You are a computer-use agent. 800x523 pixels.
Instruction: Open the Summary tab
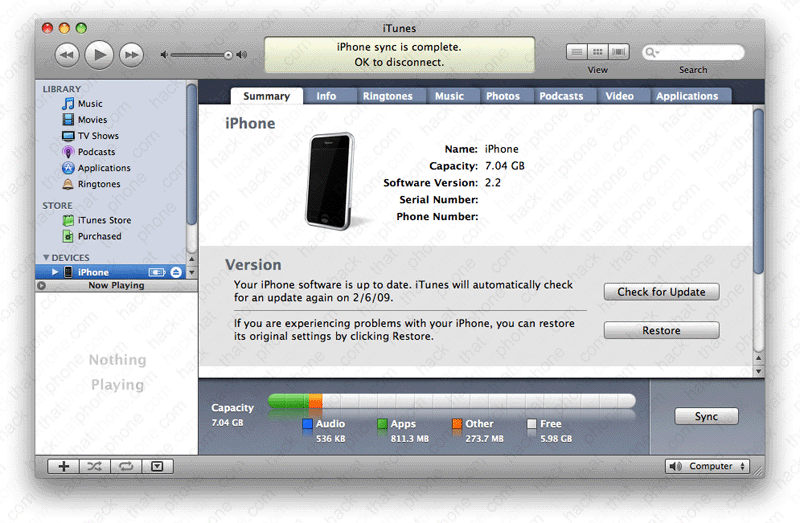click(266, 96)
